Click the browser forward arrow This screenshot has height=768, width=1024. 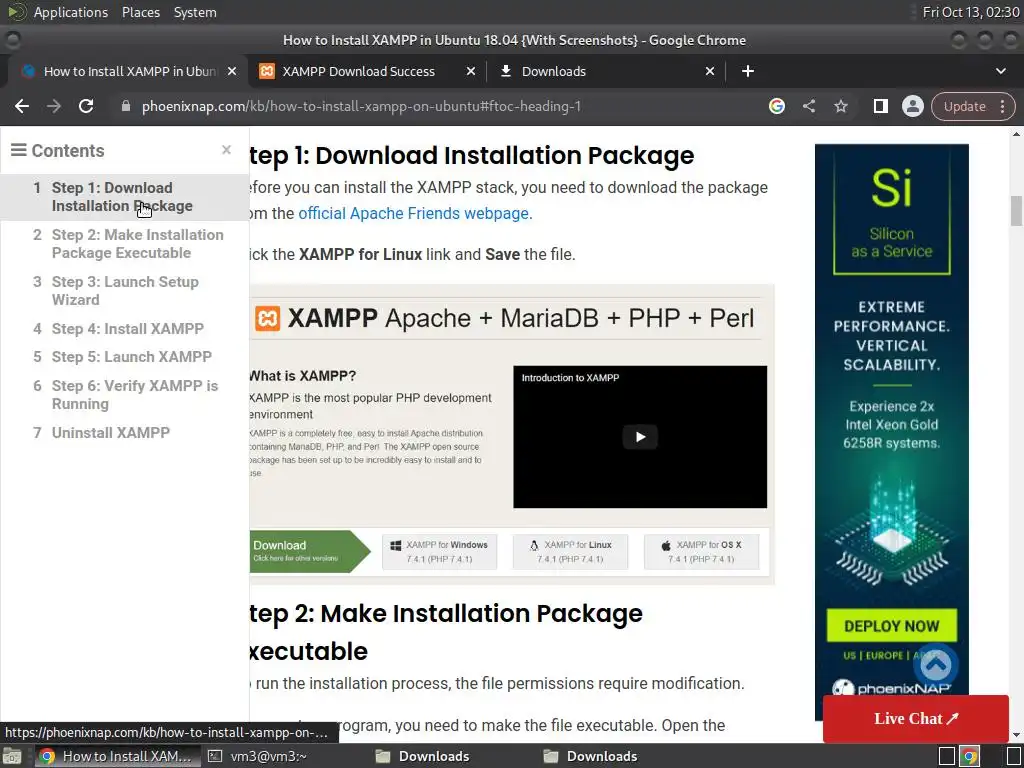coord(54,106)
